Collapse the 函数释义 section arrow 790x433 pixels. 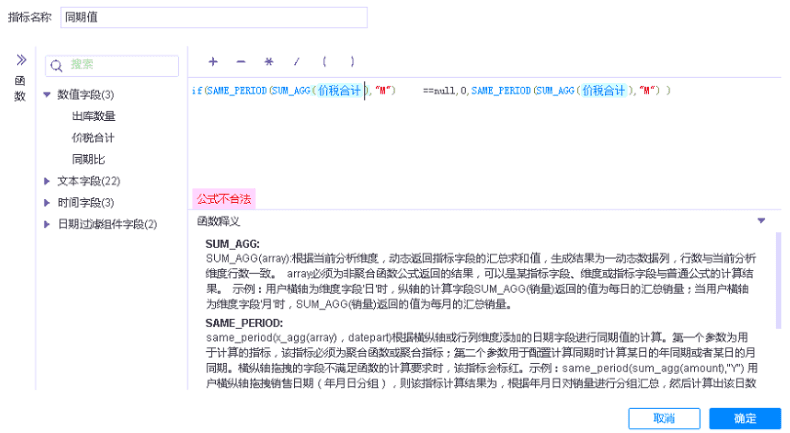point(761,221)
